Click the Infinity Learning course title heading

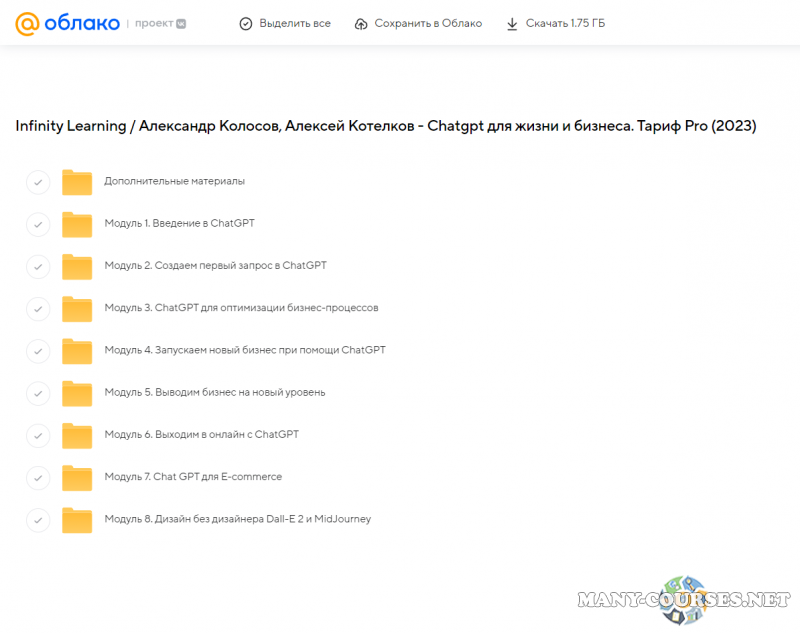coord(385,126)
